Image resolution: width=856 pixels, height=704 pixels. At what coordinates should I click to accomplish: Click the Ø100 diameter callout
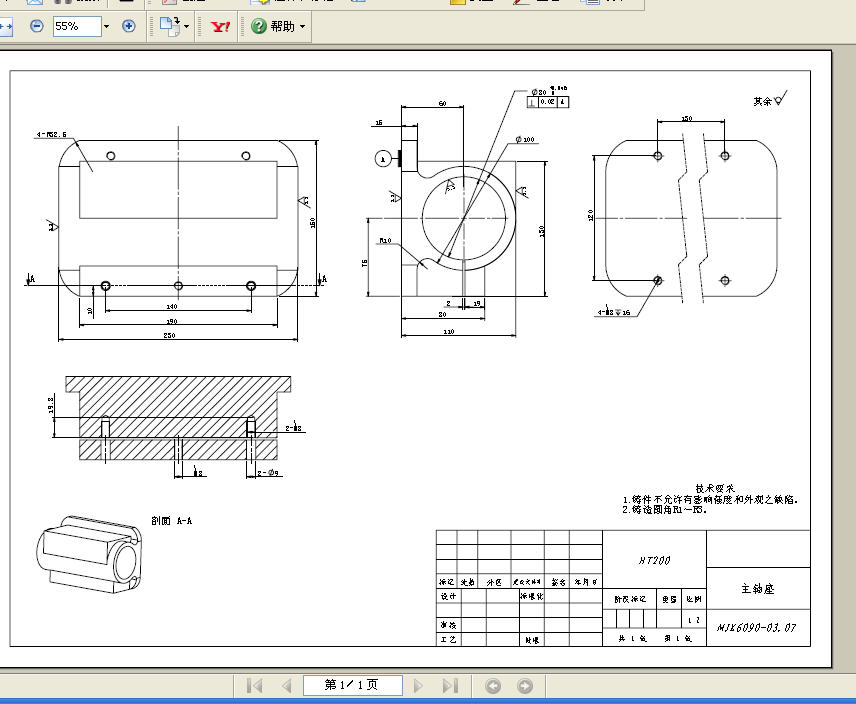525,140
